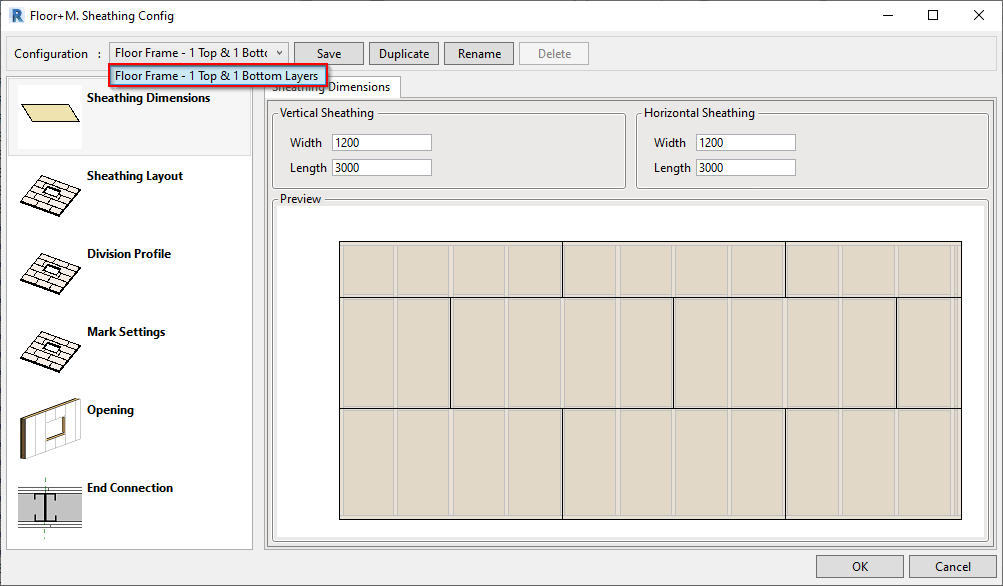The height and width of the screenshot is (586, 1003).
Task: Edit the Vertical Sheathing Width field
Action: coord(381,143)
